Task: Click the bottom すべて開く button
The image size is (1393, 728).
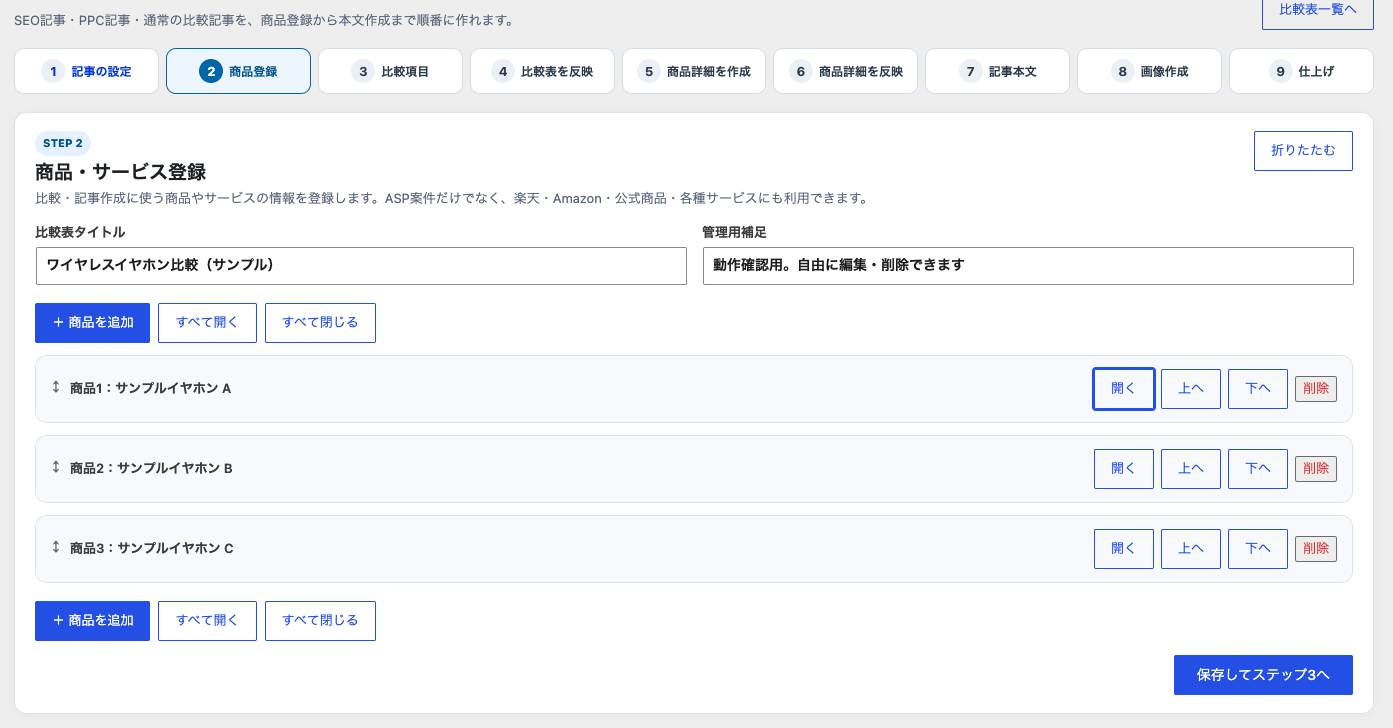Action: pyautogui.click(x=207, y=621)
